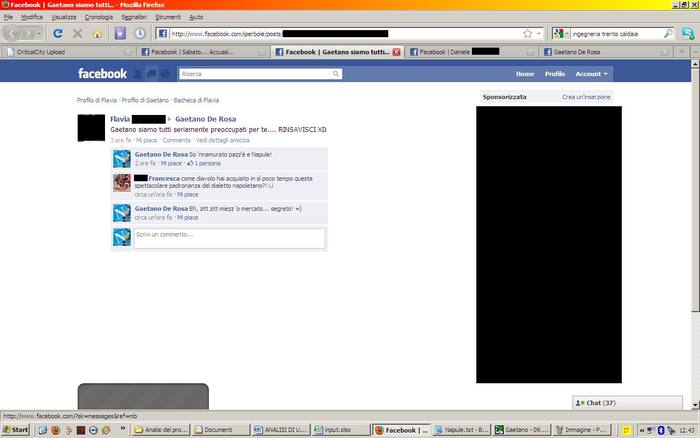Go to Facebook Home
The height and width of the screenshot is (438, 700).
[525, 74]
